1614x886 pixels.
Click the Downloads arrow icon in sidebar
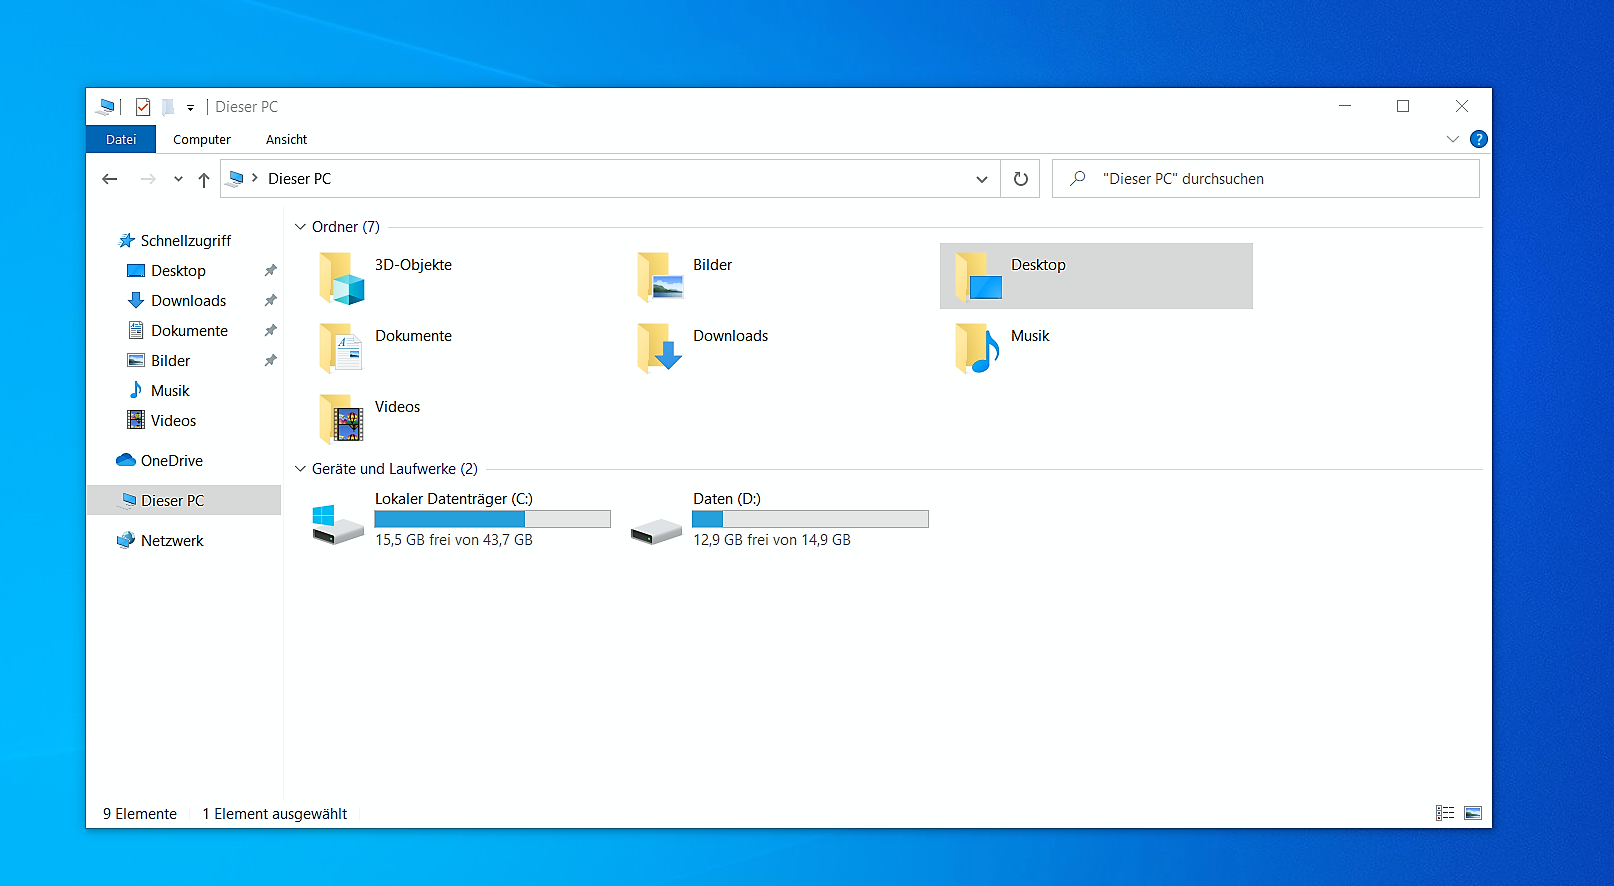(x=136, y=301)
